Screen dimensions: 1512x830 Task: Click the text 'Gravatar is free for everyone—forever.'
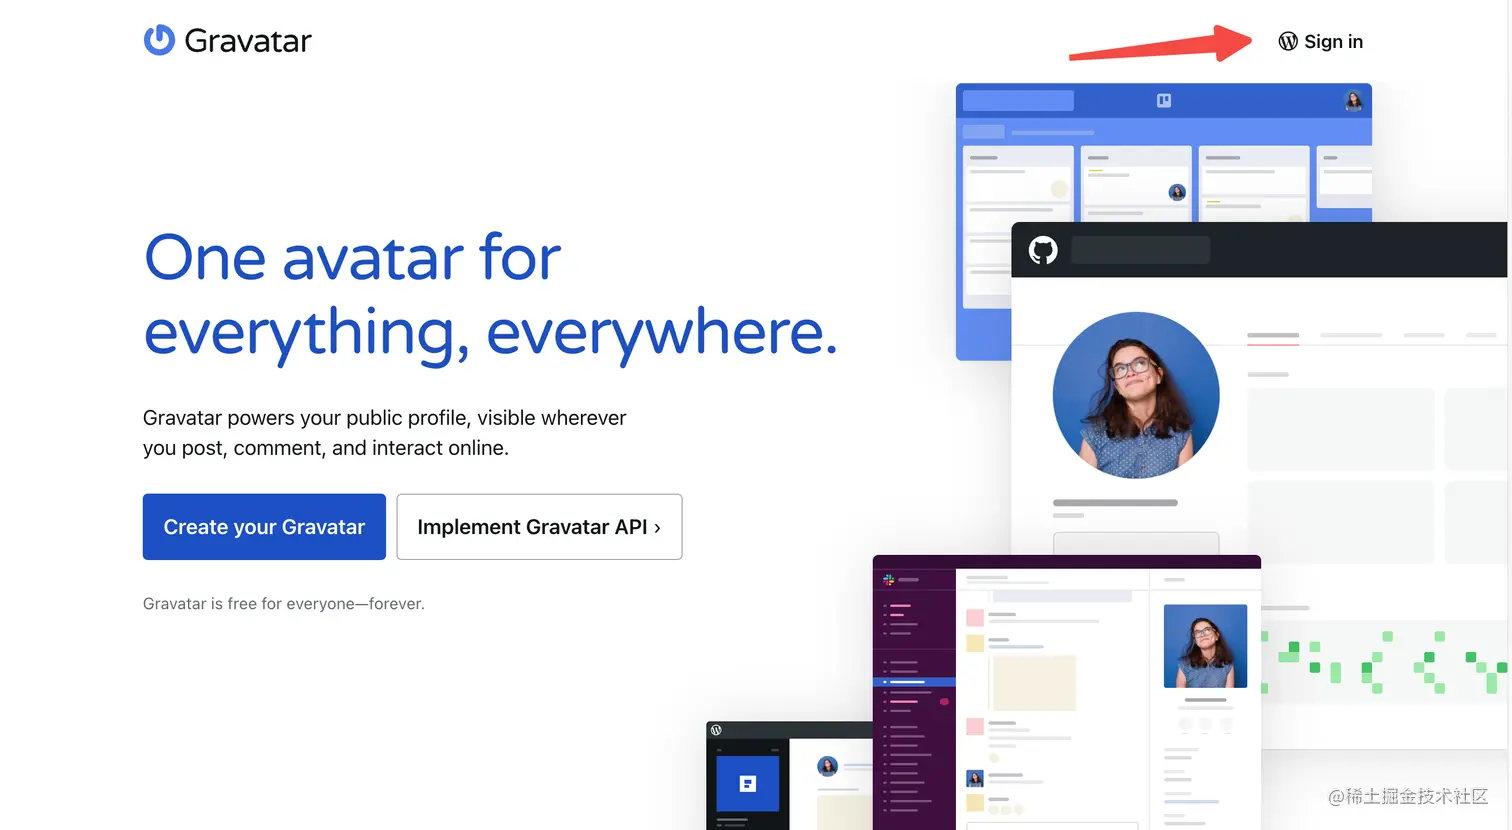(x=284, y=604)
